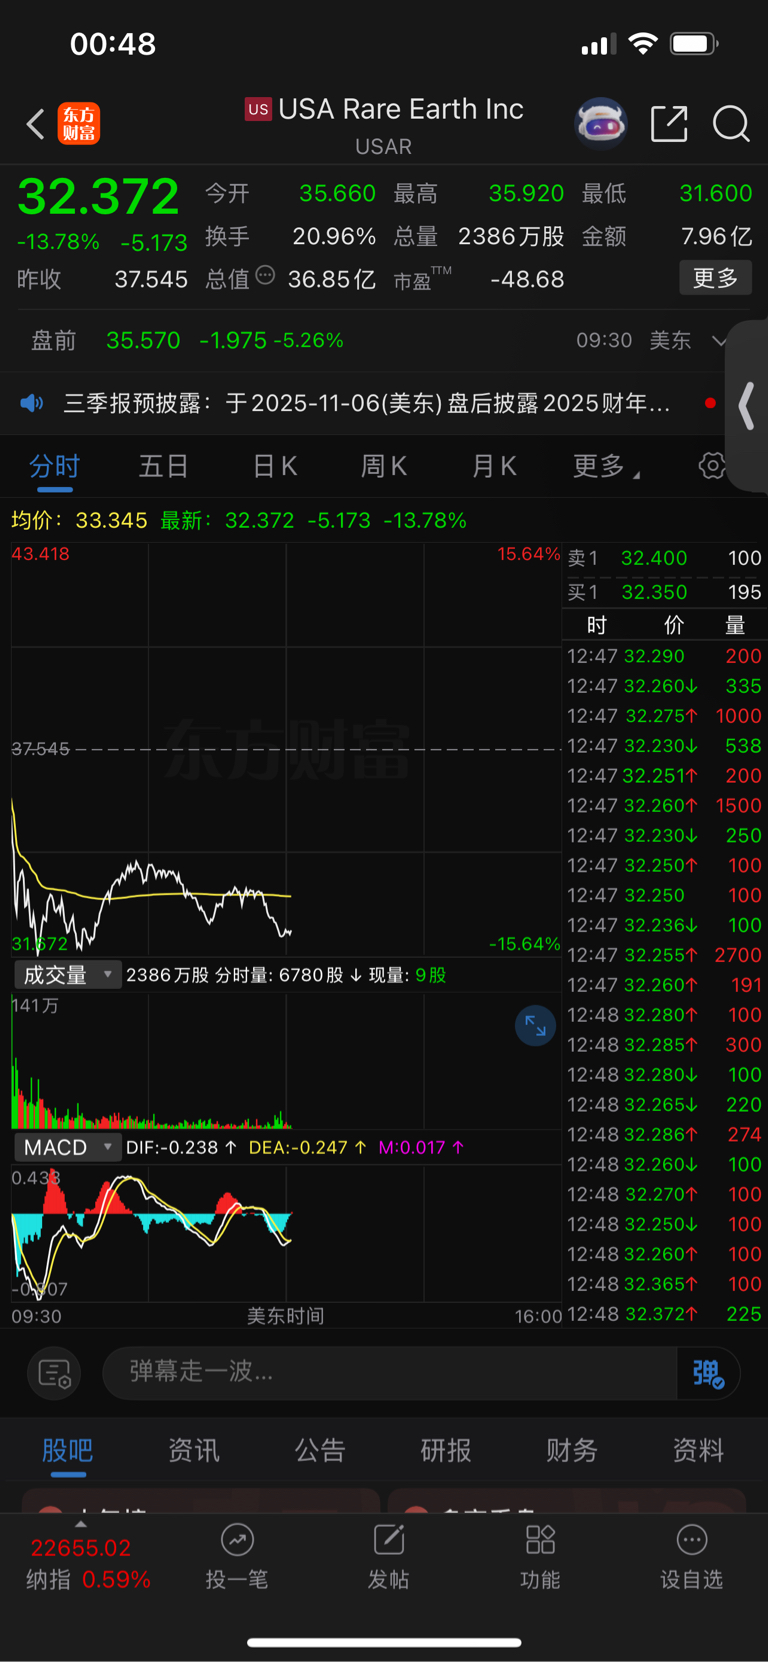Open the robot assistant avatar icon
This screenshot has width=768, height=1662.
click(600, 123)
